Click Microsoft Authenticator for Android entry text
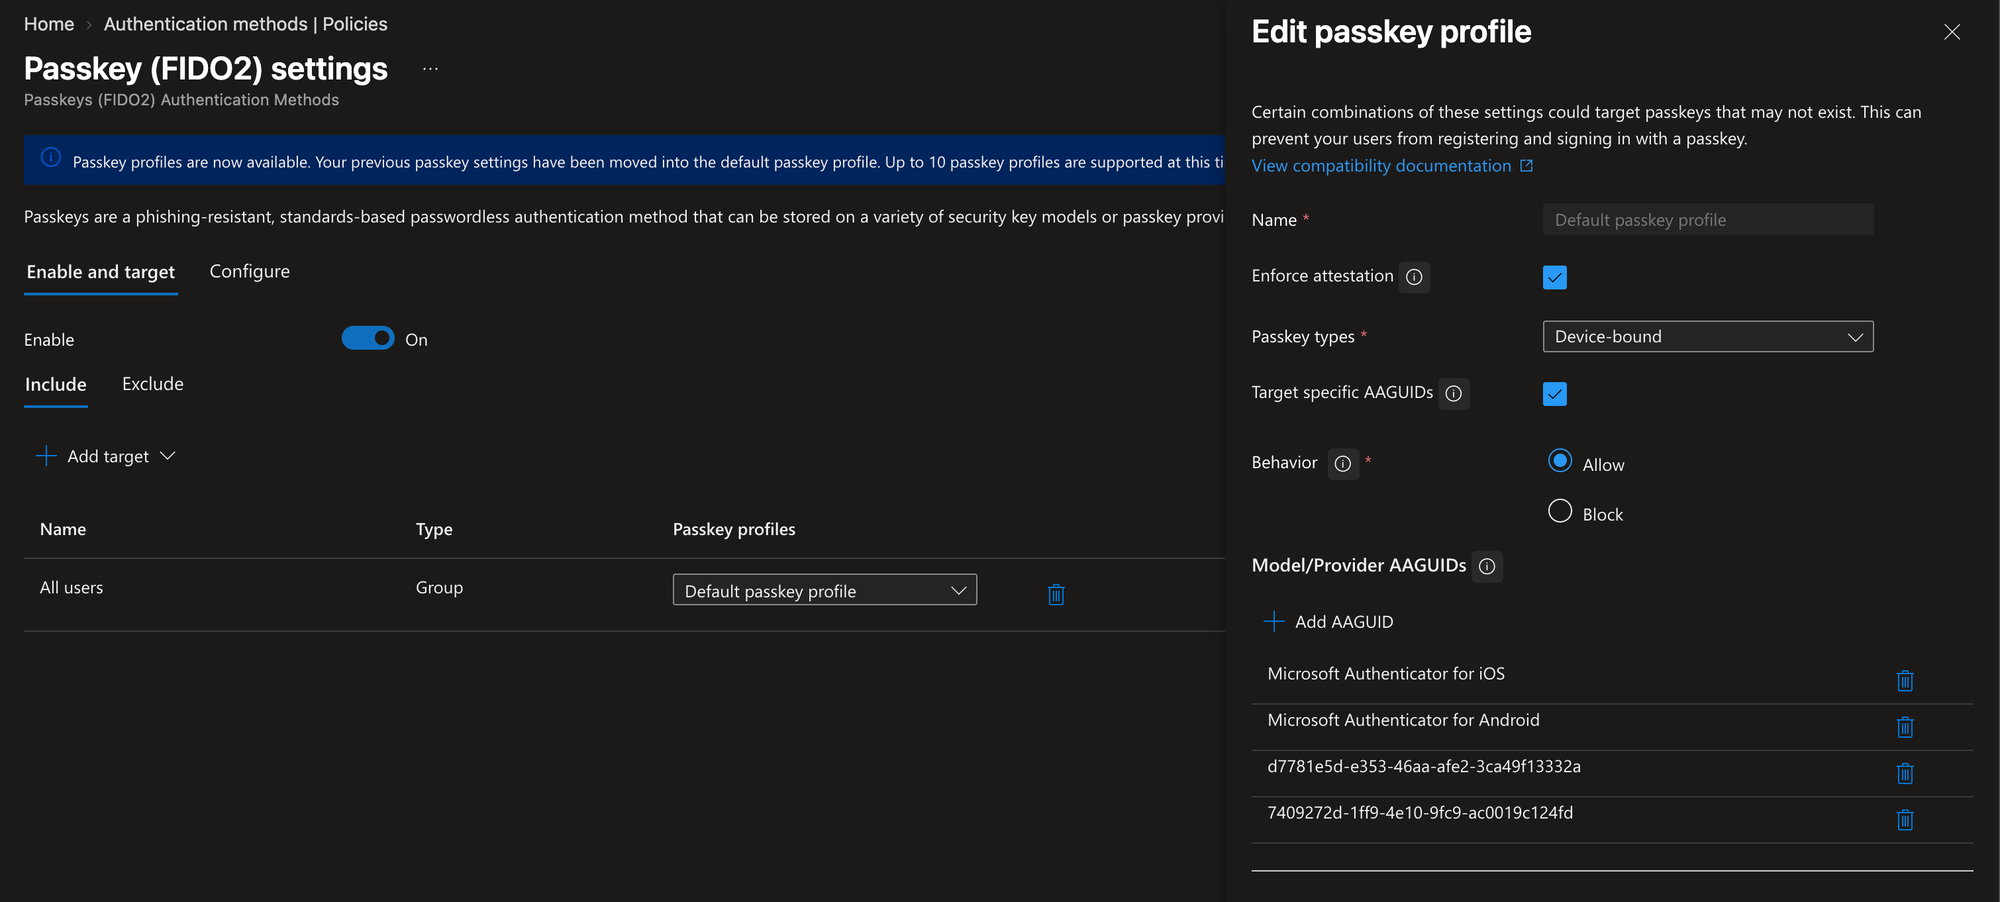Image resolution: width=2000 pixels, height=902 pixels. click(1403, 720)
